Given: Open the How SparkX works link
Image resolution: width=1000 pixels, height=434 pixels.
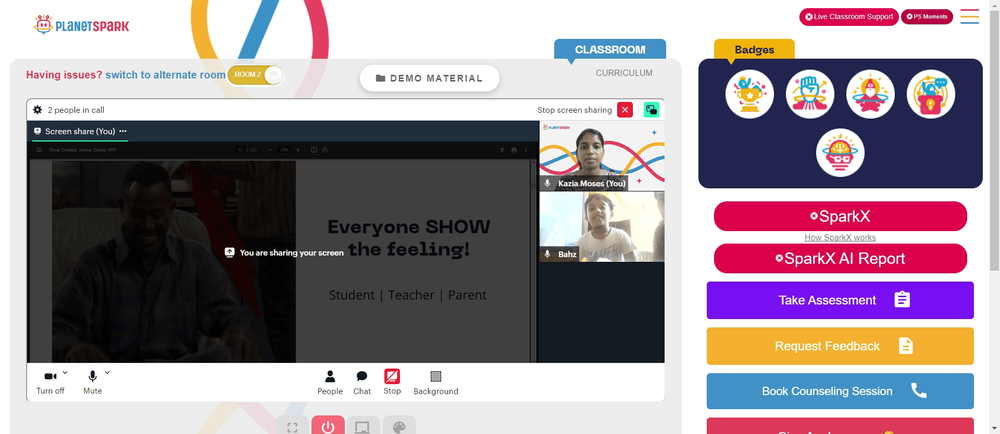Looking at the screenshot, I should (x=840, y=238).
